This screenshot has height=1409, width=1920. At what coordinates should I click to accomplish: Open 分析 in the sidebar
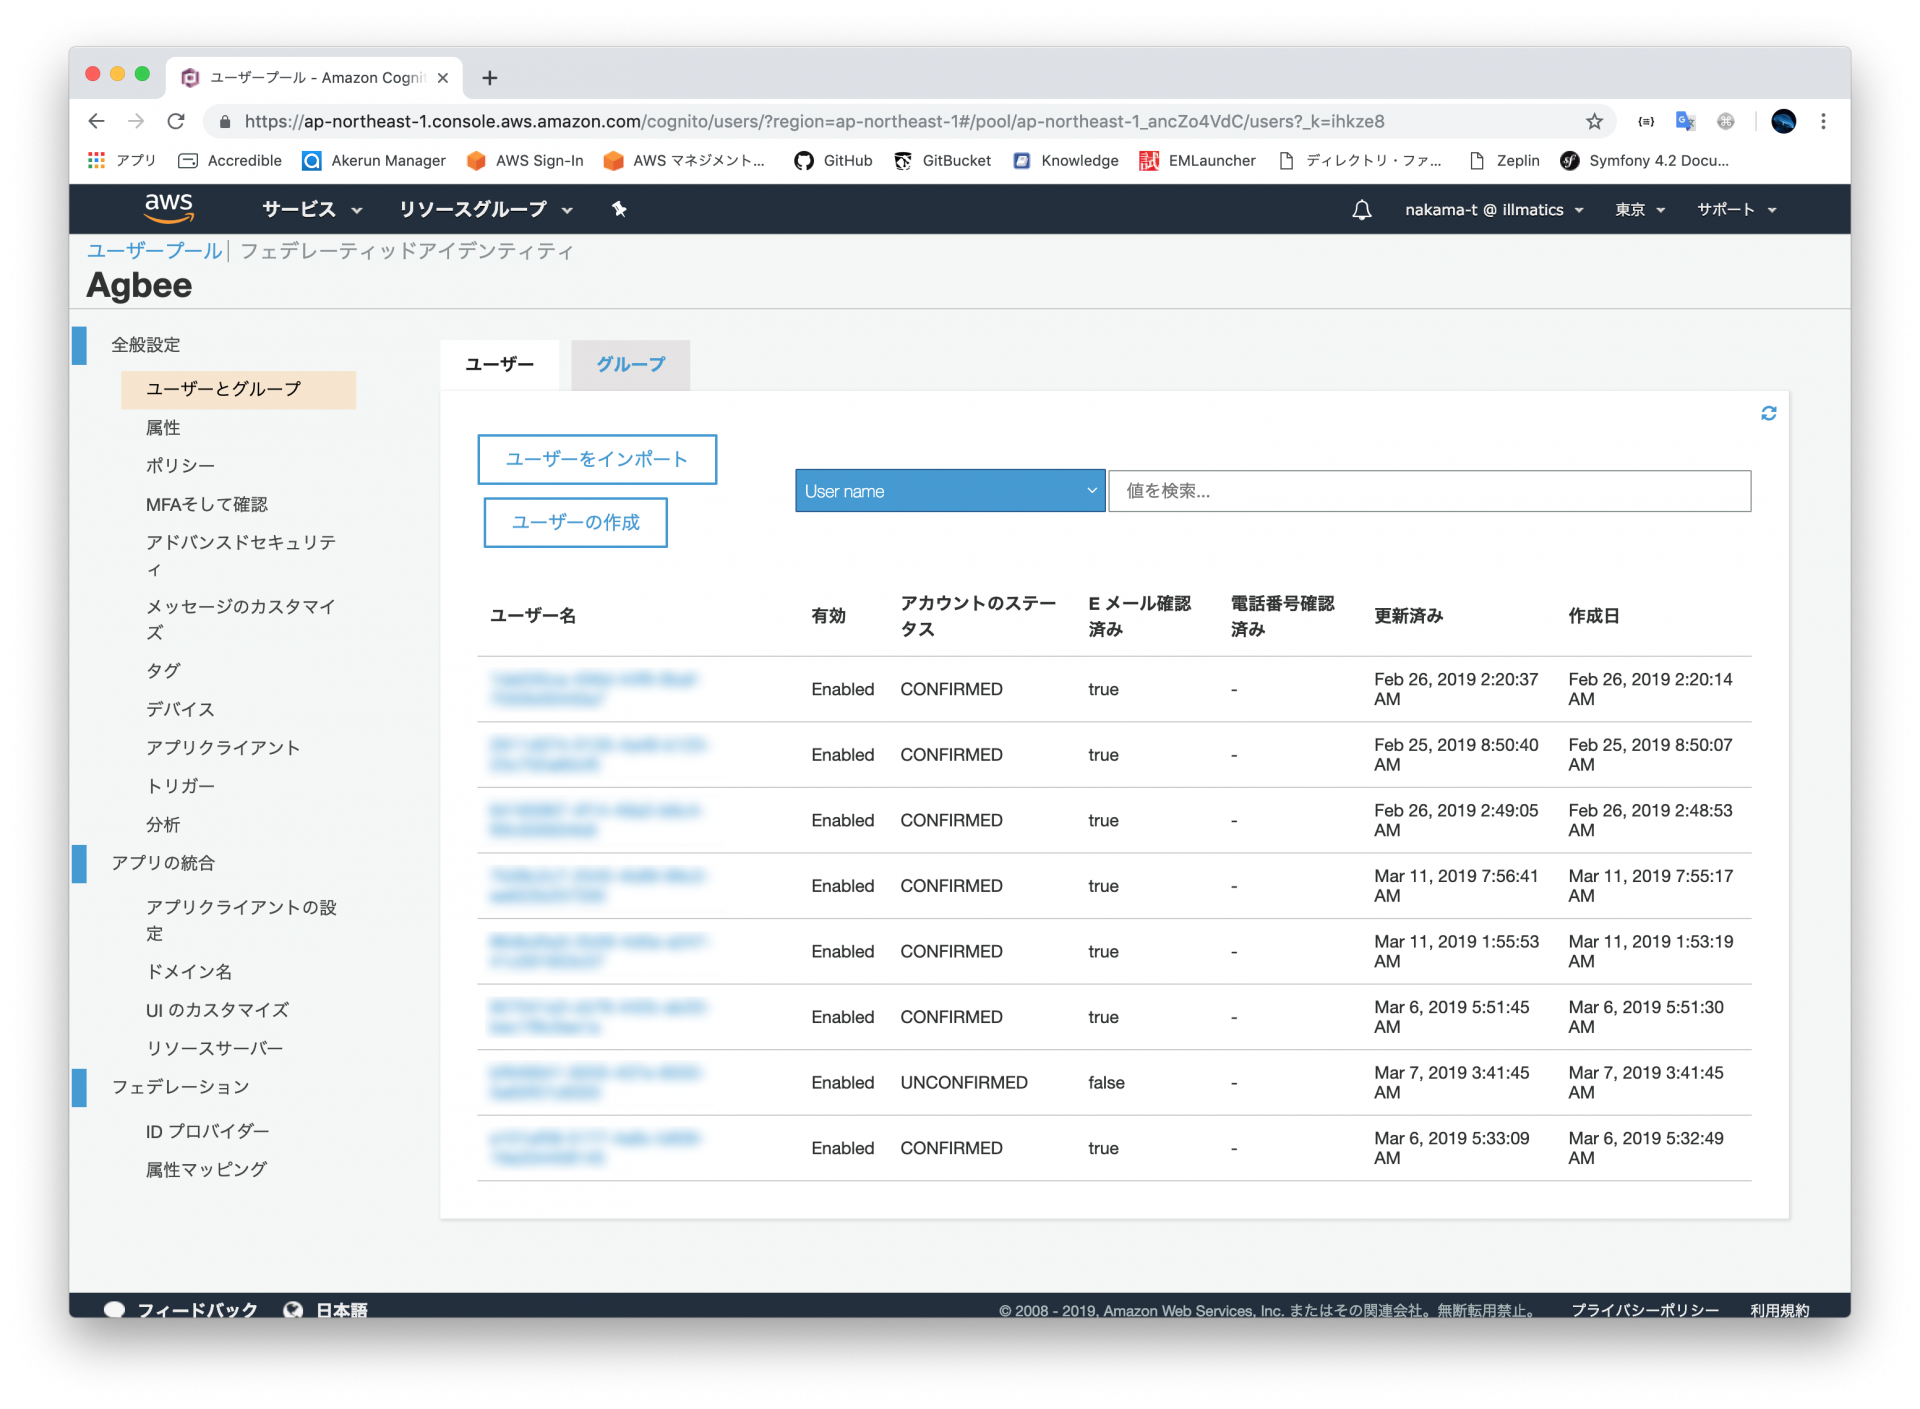click(x=163, y=825)
